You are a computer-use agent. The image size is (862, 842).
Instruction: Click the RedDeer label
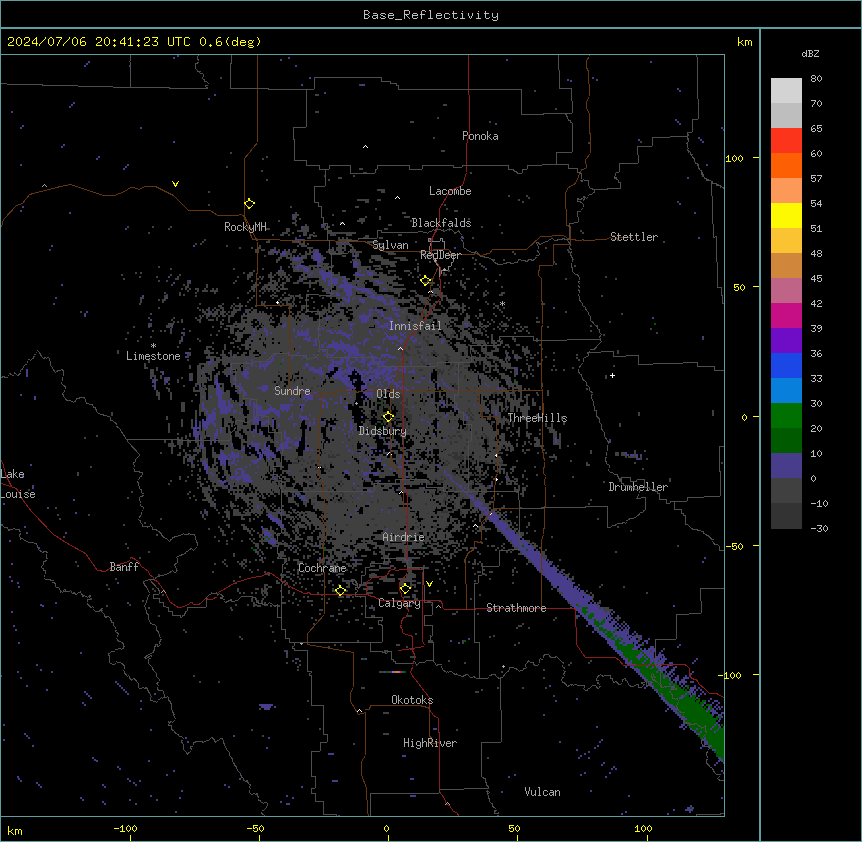440,255
